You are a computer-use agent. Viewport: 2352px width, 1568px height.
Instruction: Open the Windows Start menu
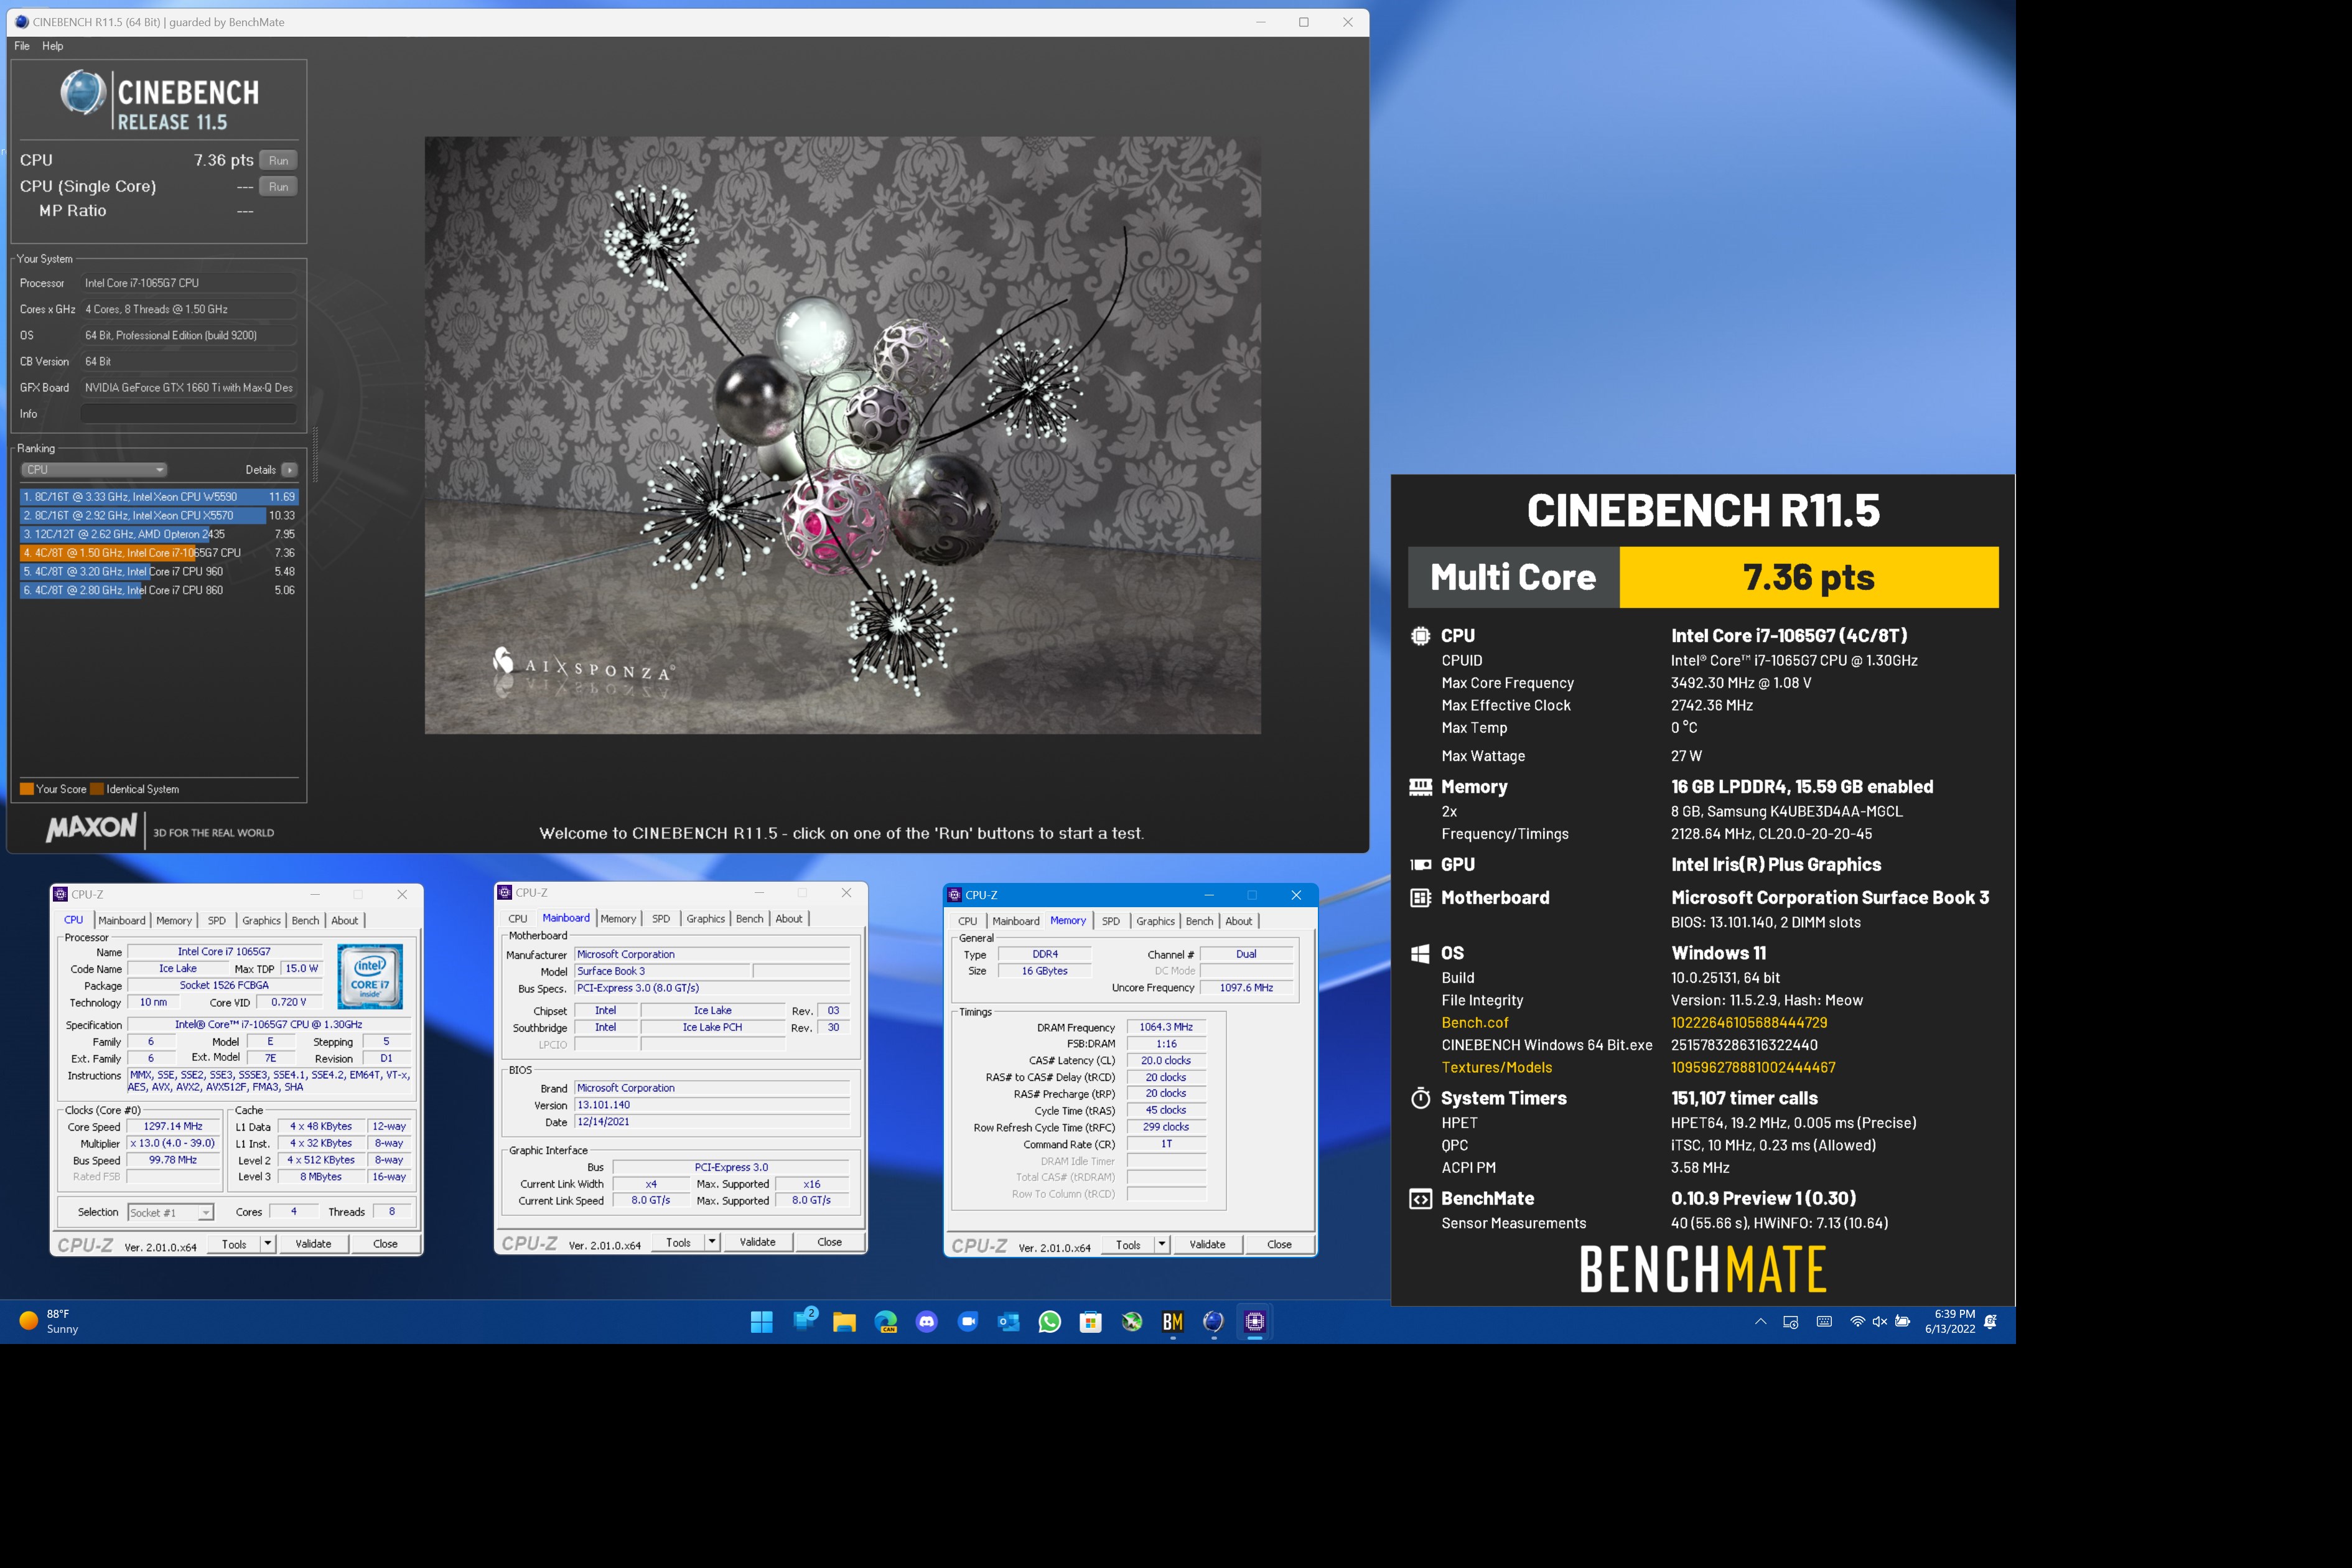click(761, 1322)
